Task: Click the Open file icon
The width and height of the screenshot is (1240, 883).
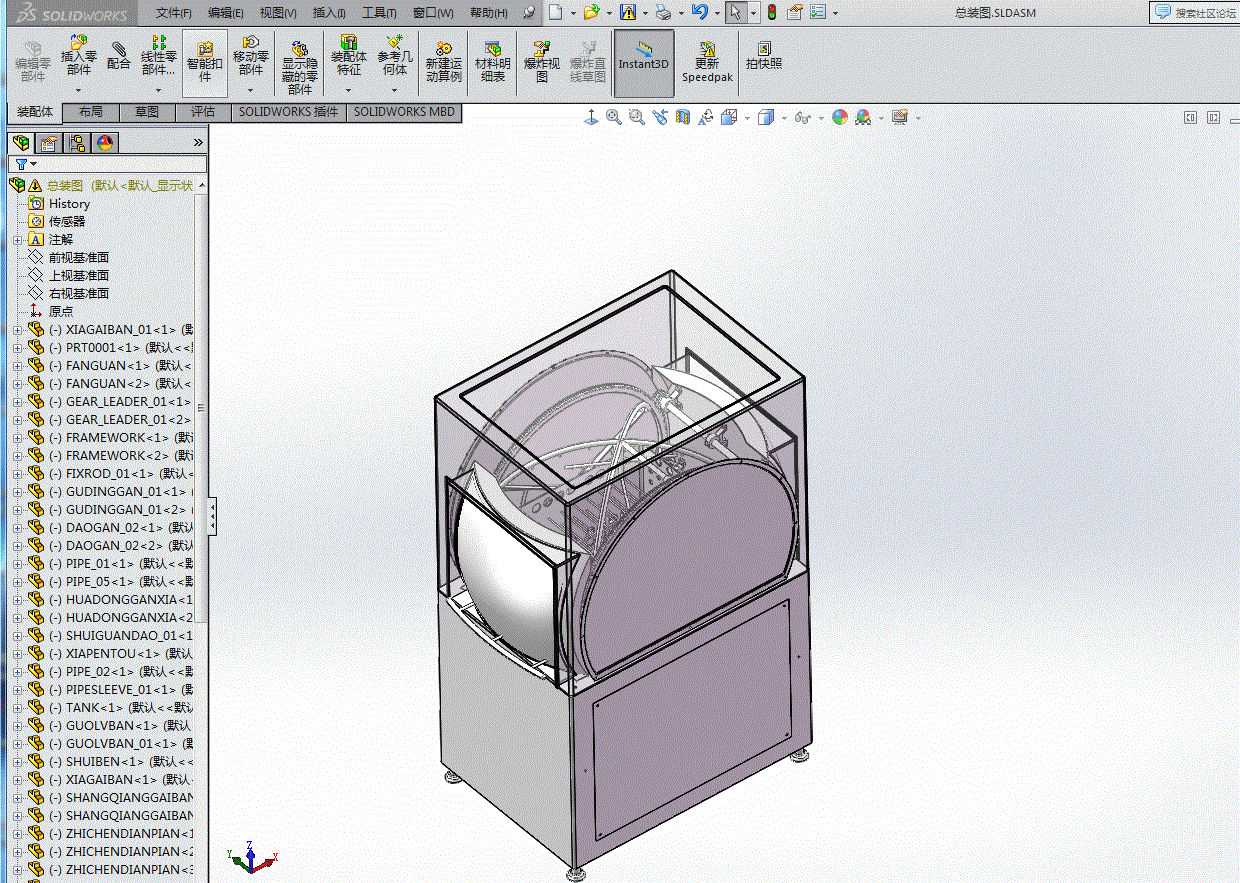Action: point(591,12)
